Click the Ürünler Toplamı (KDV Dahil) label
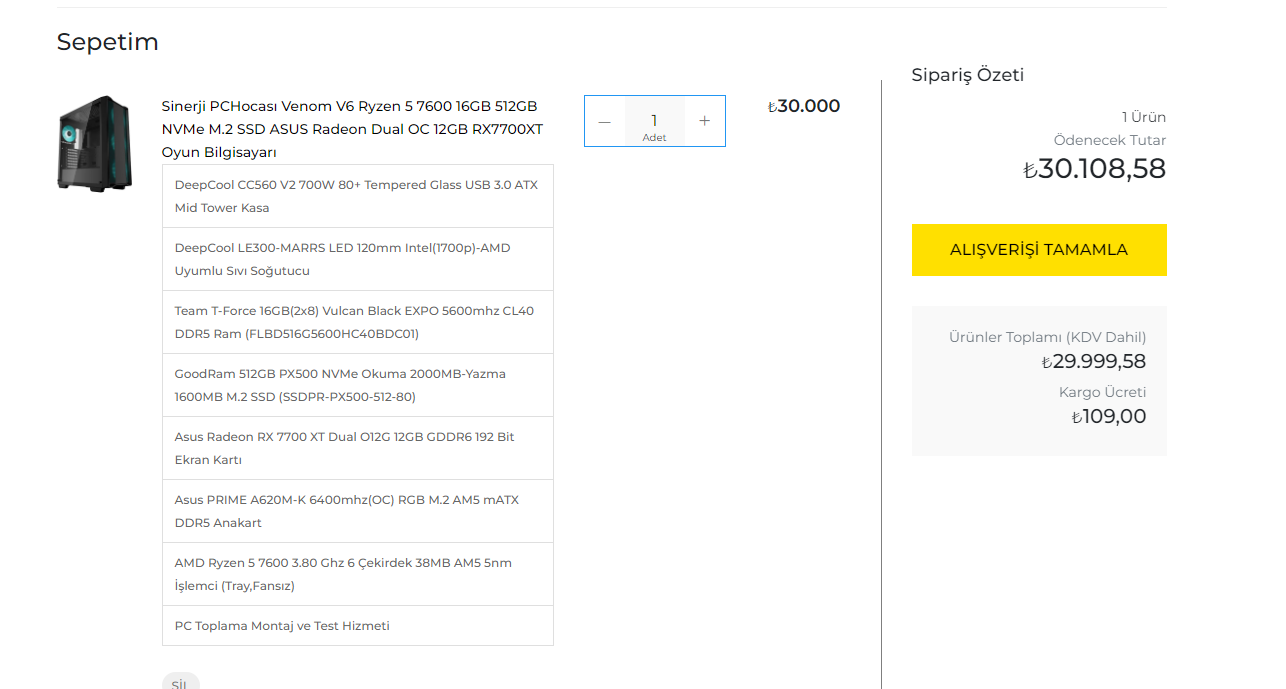Screen dimensions: 1286x689 [1048, 337]
